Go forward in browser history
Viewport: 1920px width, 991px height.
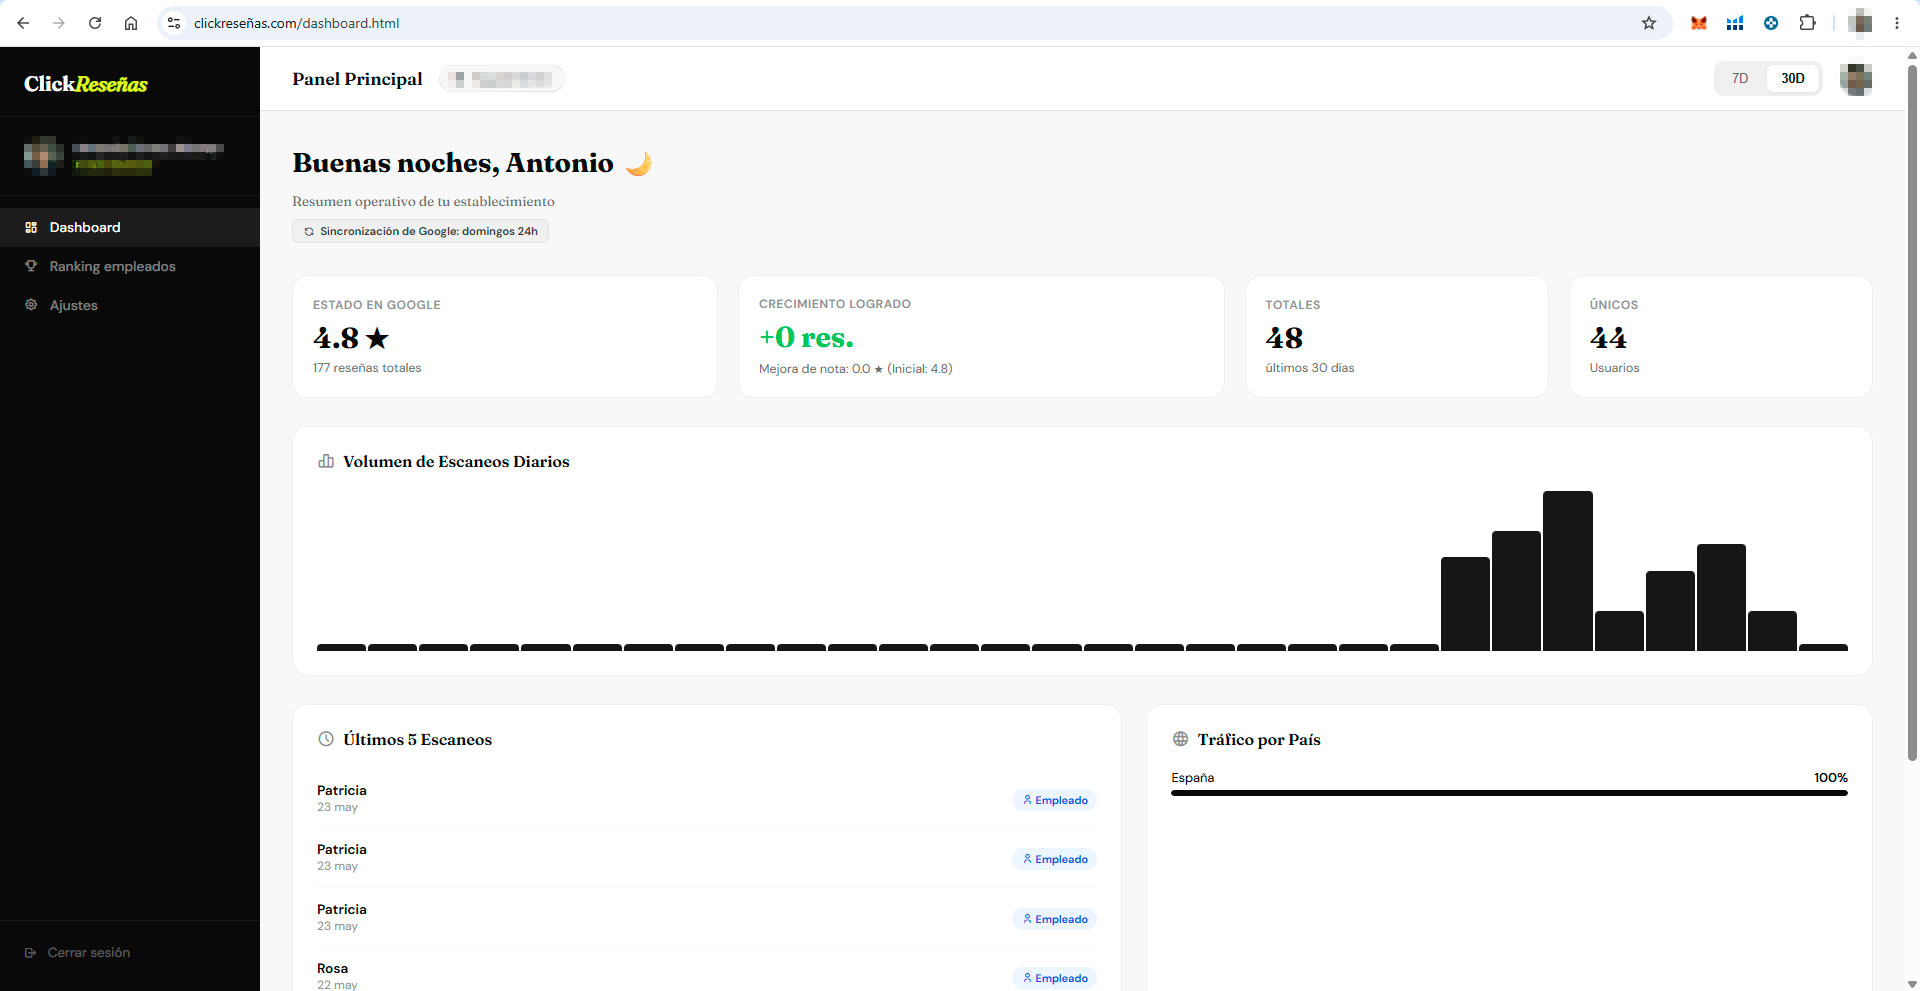[x=59, y=23]
